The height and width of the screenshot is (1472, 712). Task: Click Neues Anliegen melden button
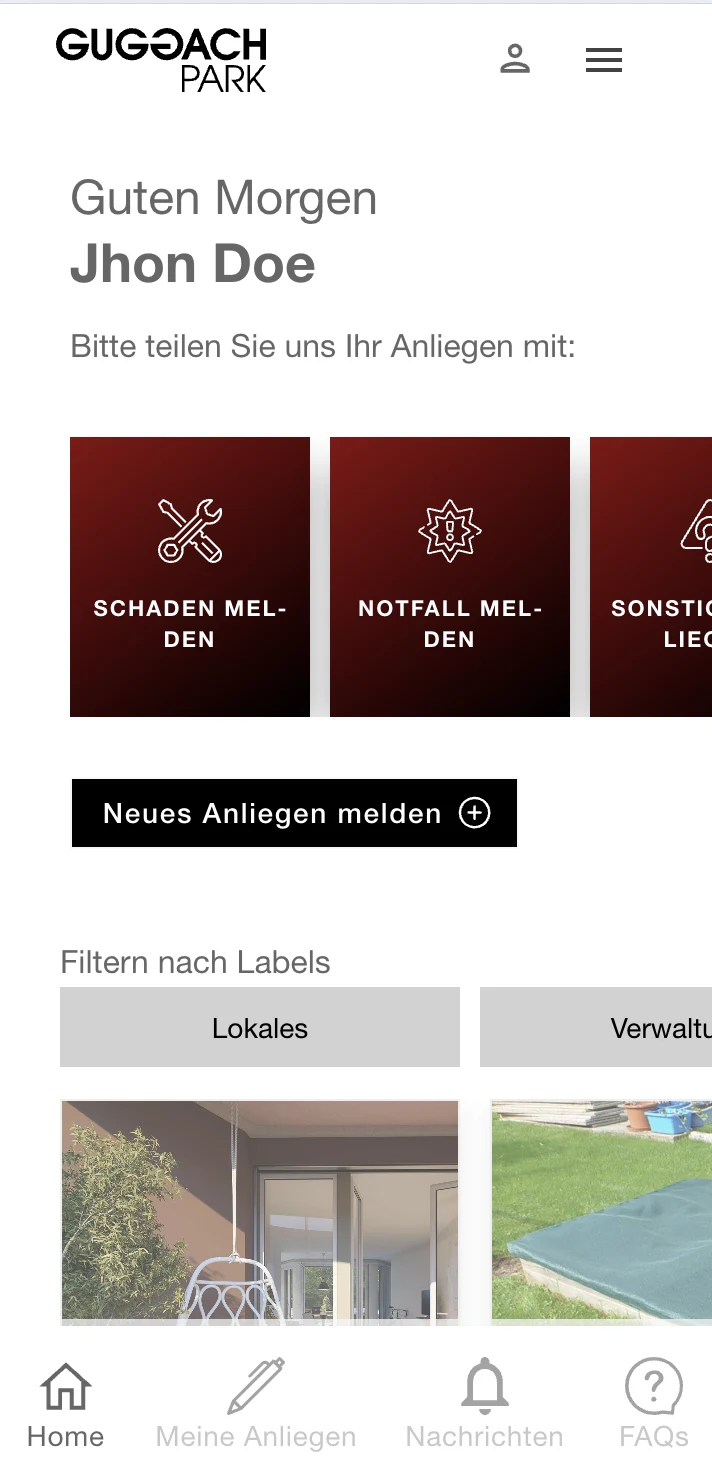294,813
